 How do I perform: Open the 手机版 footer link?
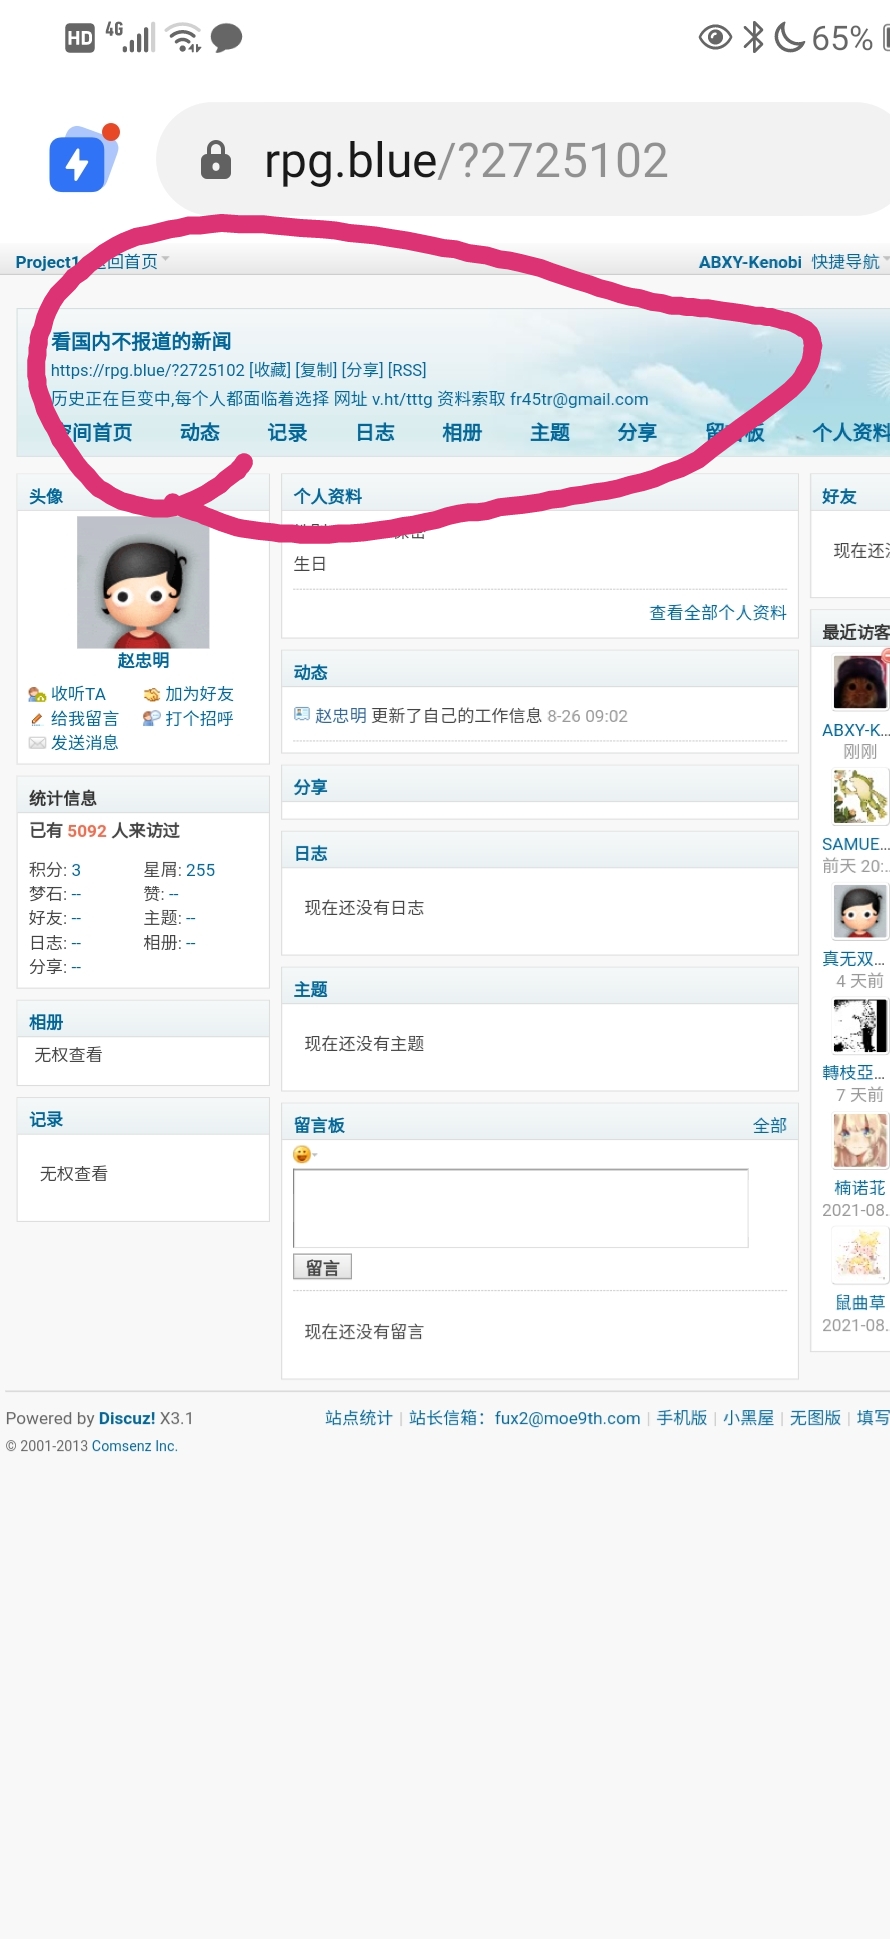[x=682, y=1418]
